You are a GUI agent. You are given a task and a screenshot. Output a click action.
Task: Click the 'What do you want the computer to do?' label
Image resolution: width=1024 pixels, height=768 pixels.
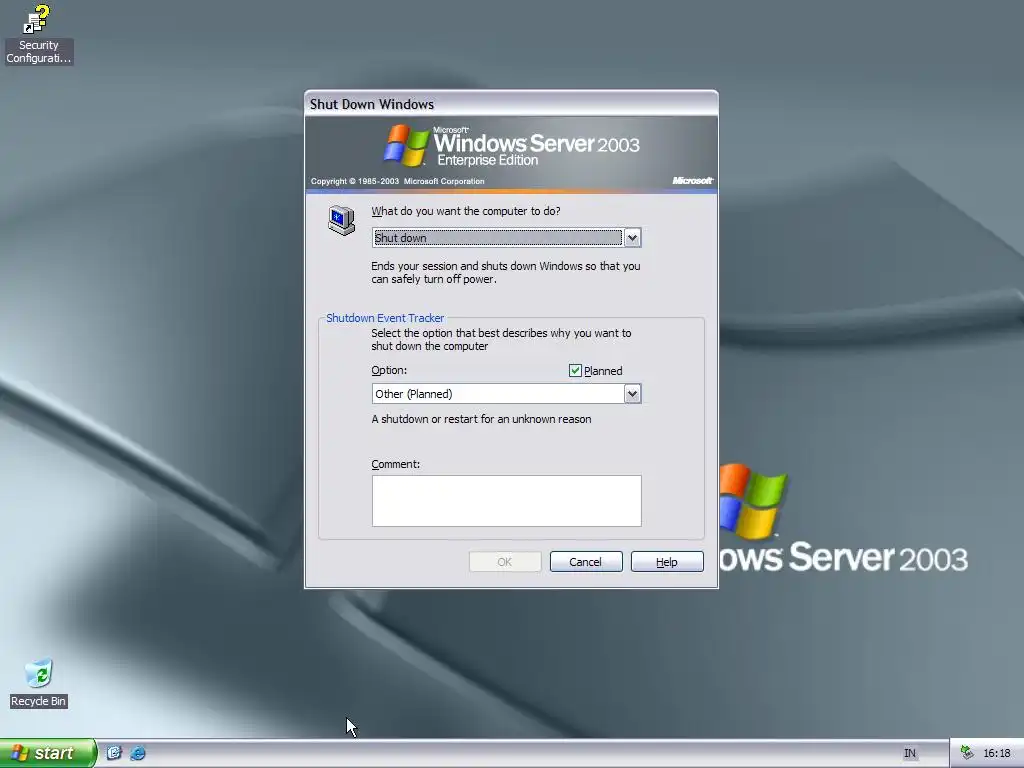[466, 211]
